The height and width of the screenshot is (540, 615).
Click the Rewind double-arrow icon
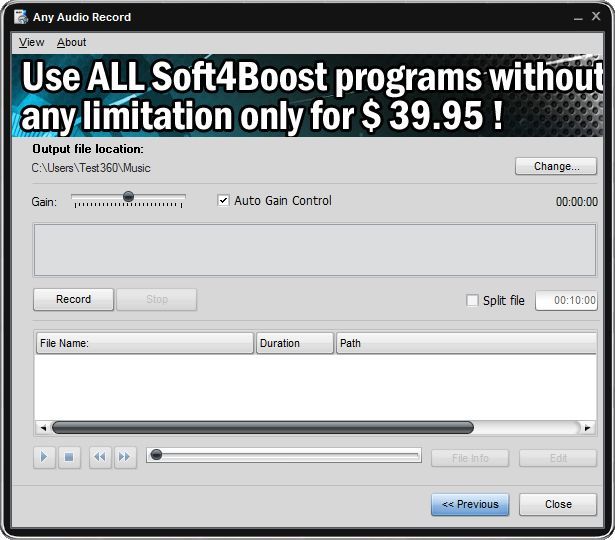[100, 457]
